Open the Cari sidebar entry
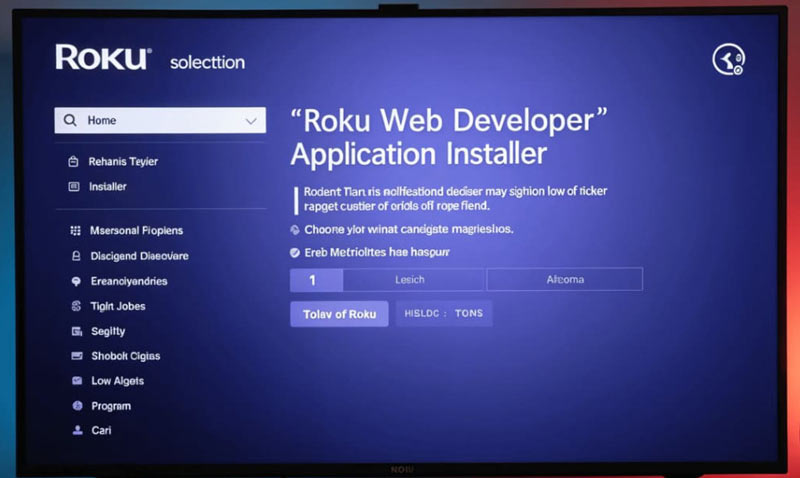Image resolution: width=800 pixels, height=478 pixels. coord(101,430)
